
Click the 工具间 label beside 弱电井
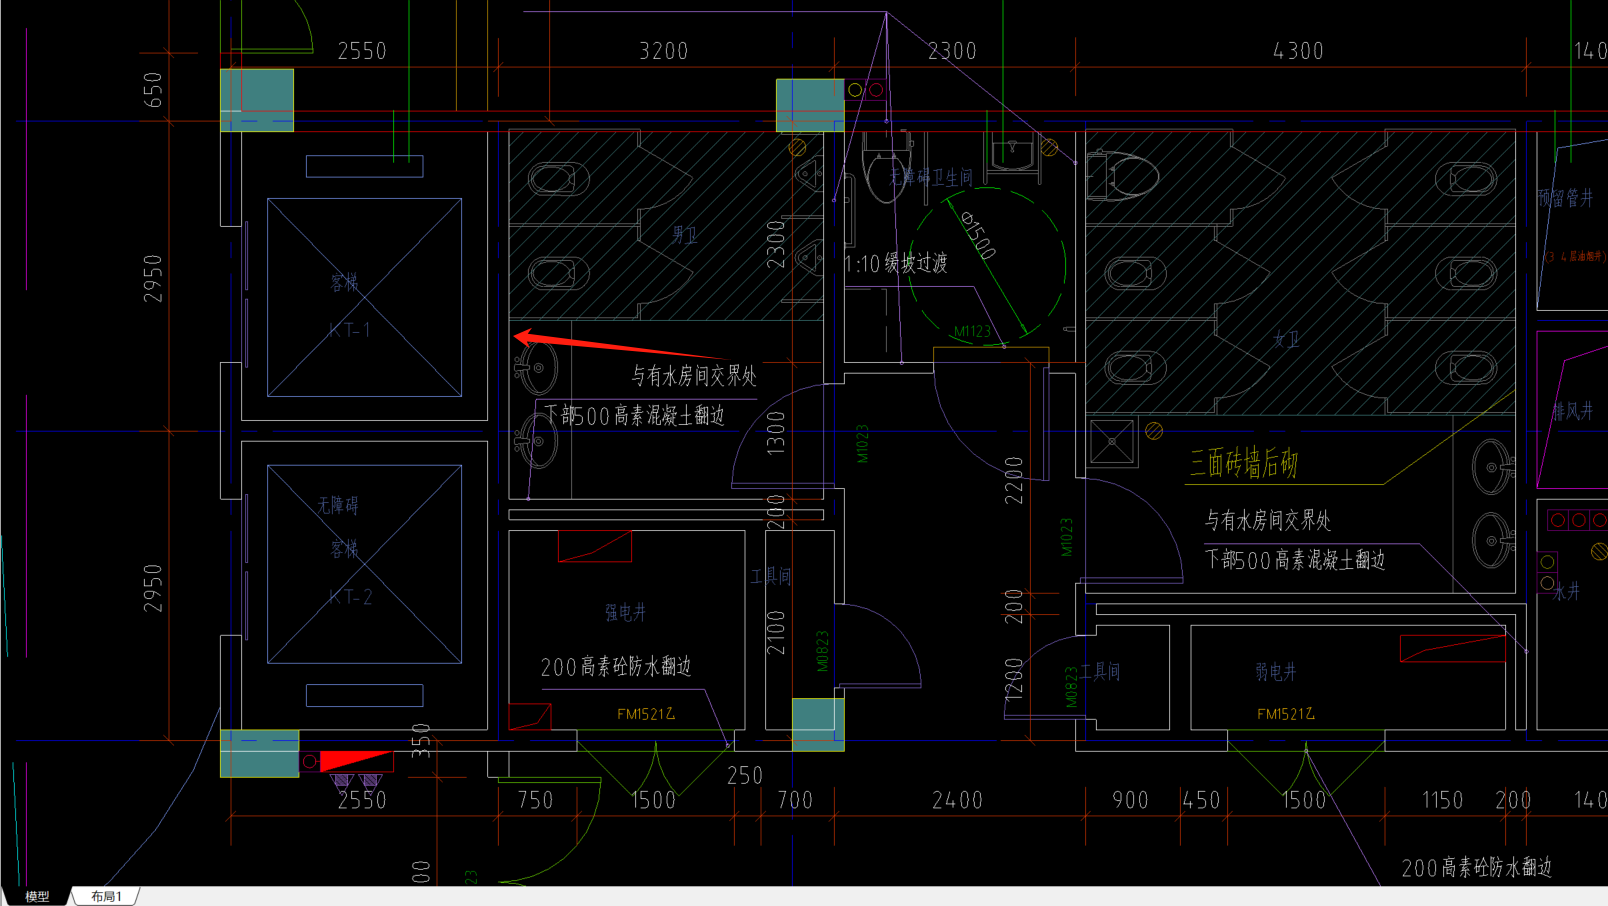point(1100,672)
